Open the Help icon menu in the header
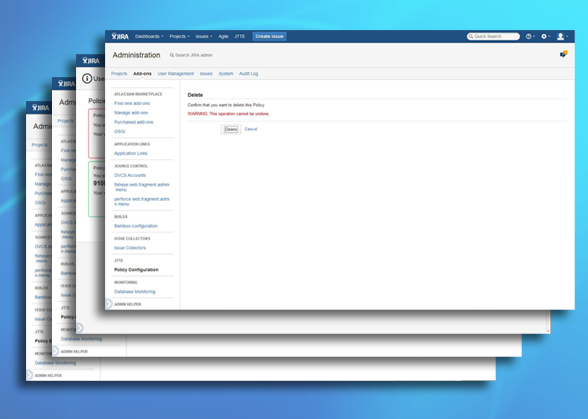The image size is (588, 419). coord(530,36)
